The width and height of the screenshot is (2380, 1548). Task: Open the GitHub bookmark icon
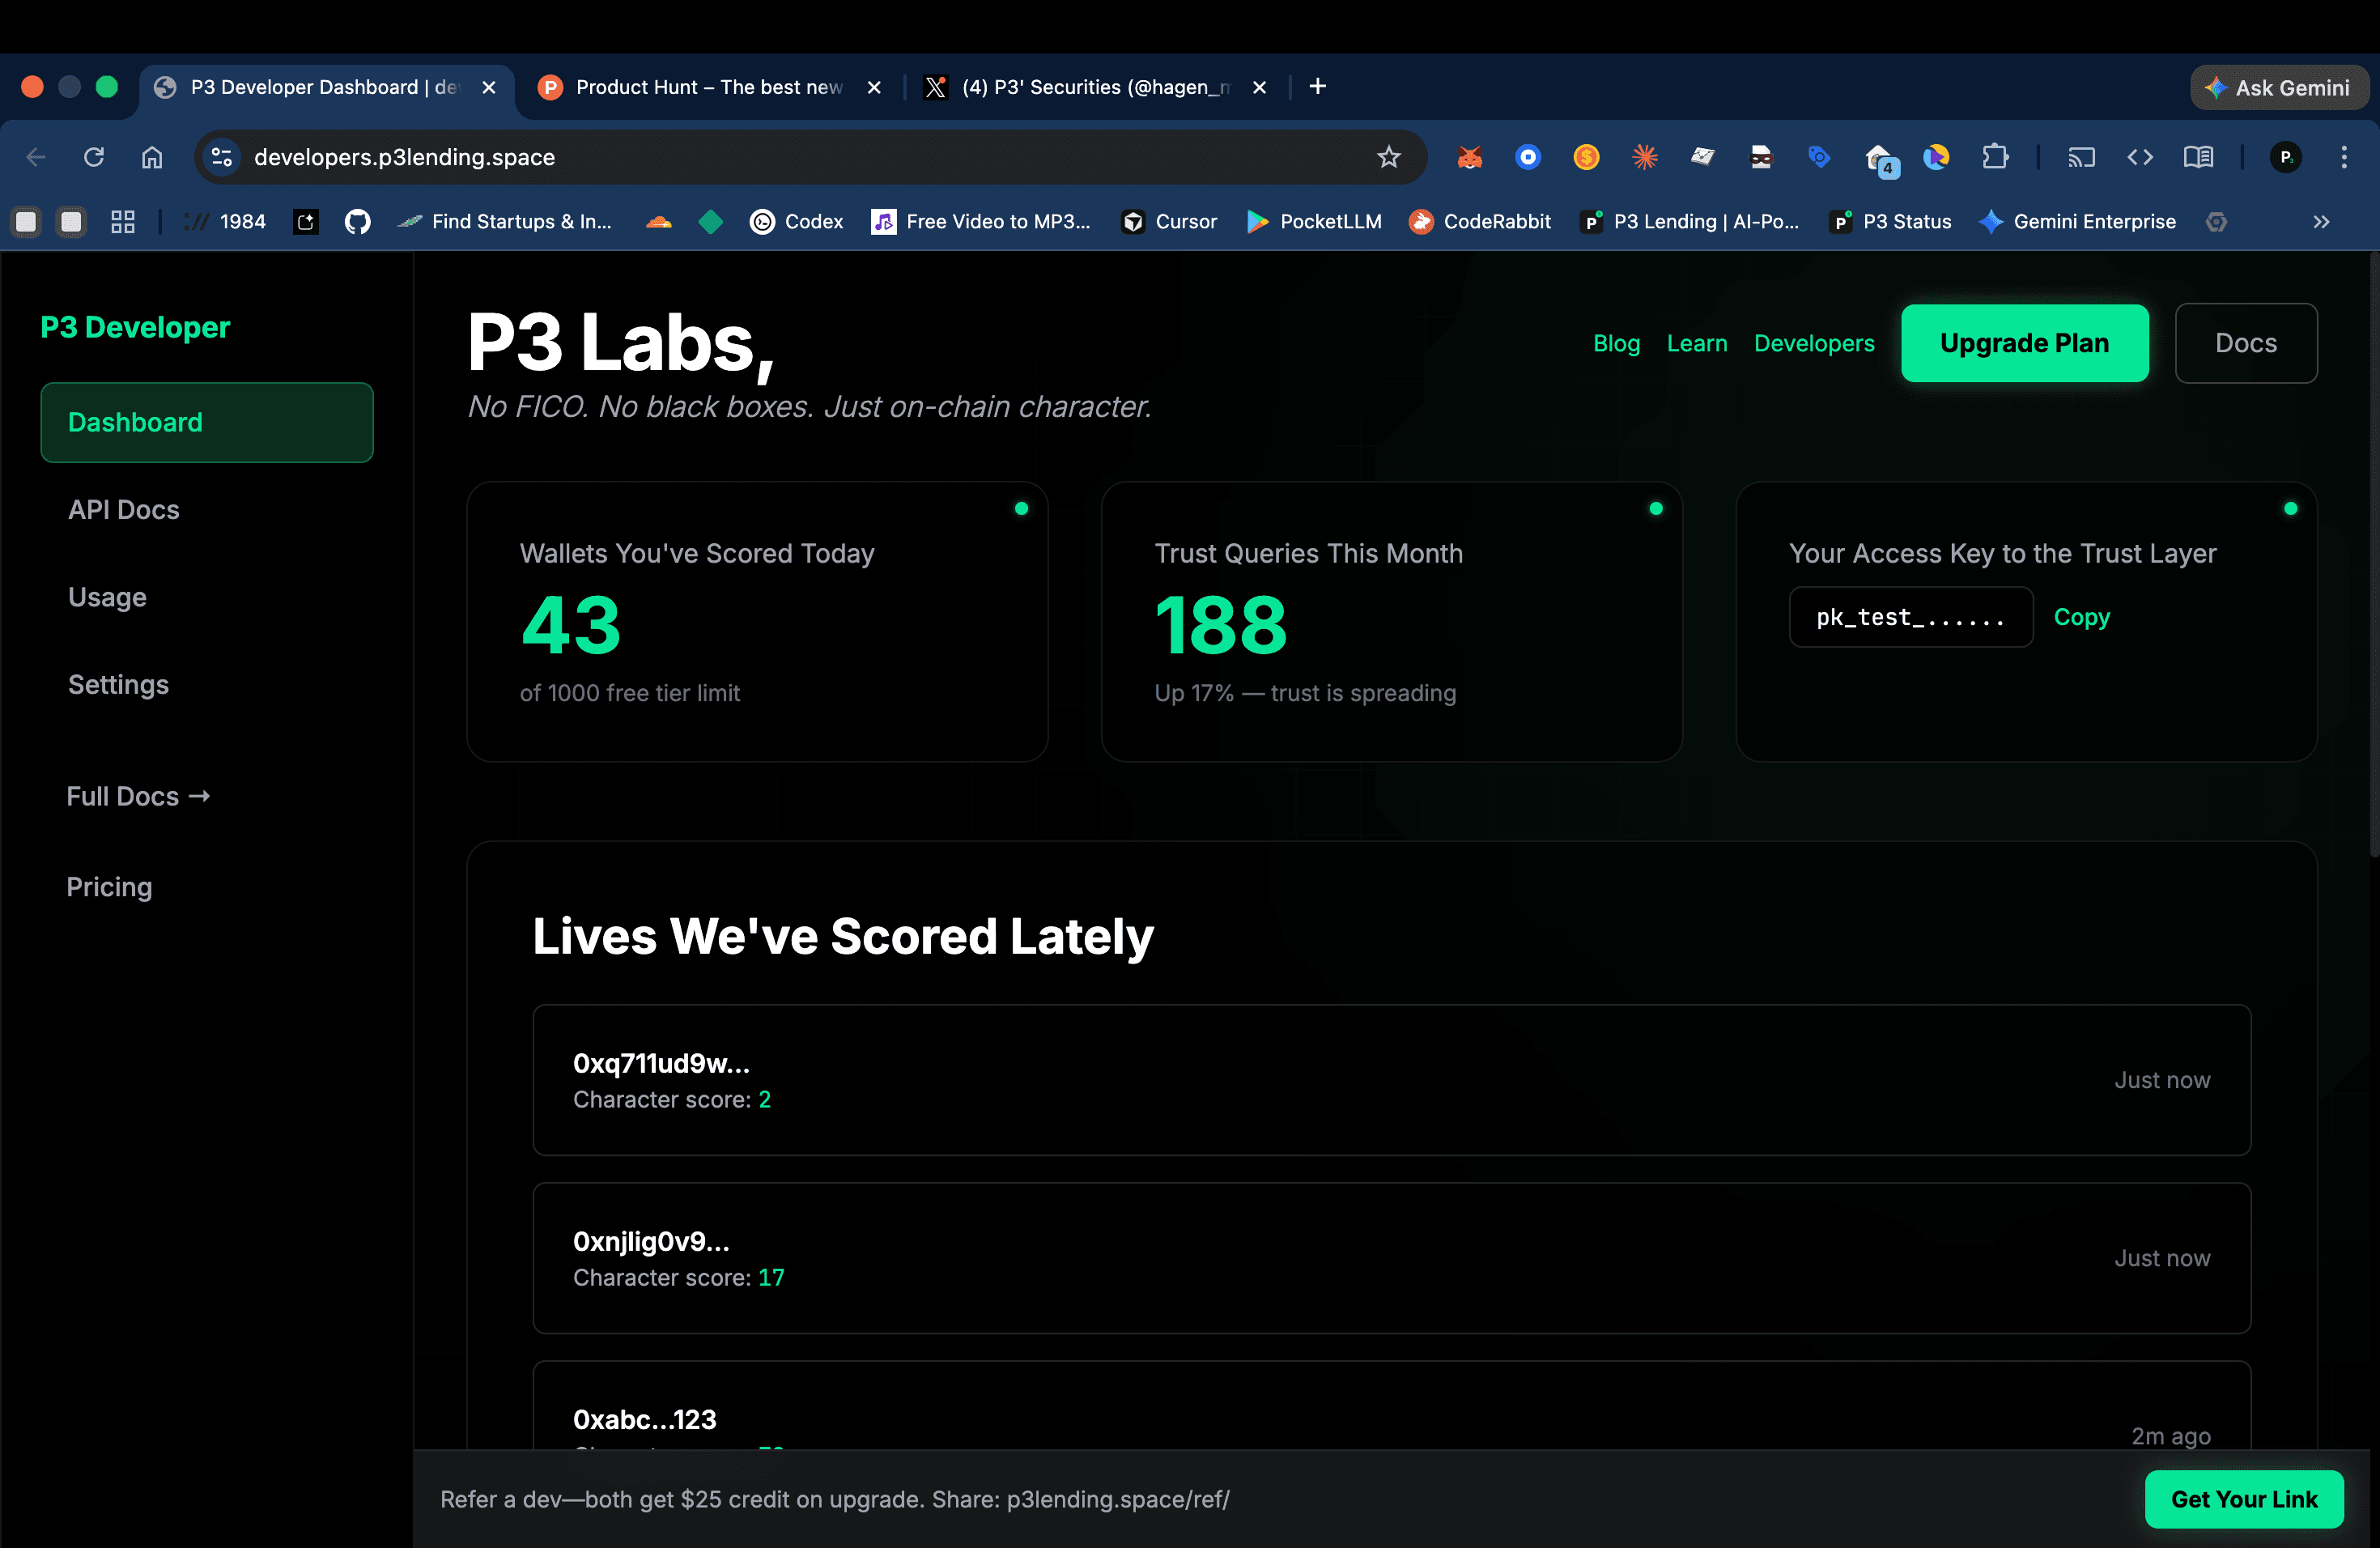(x=357, y=221)
